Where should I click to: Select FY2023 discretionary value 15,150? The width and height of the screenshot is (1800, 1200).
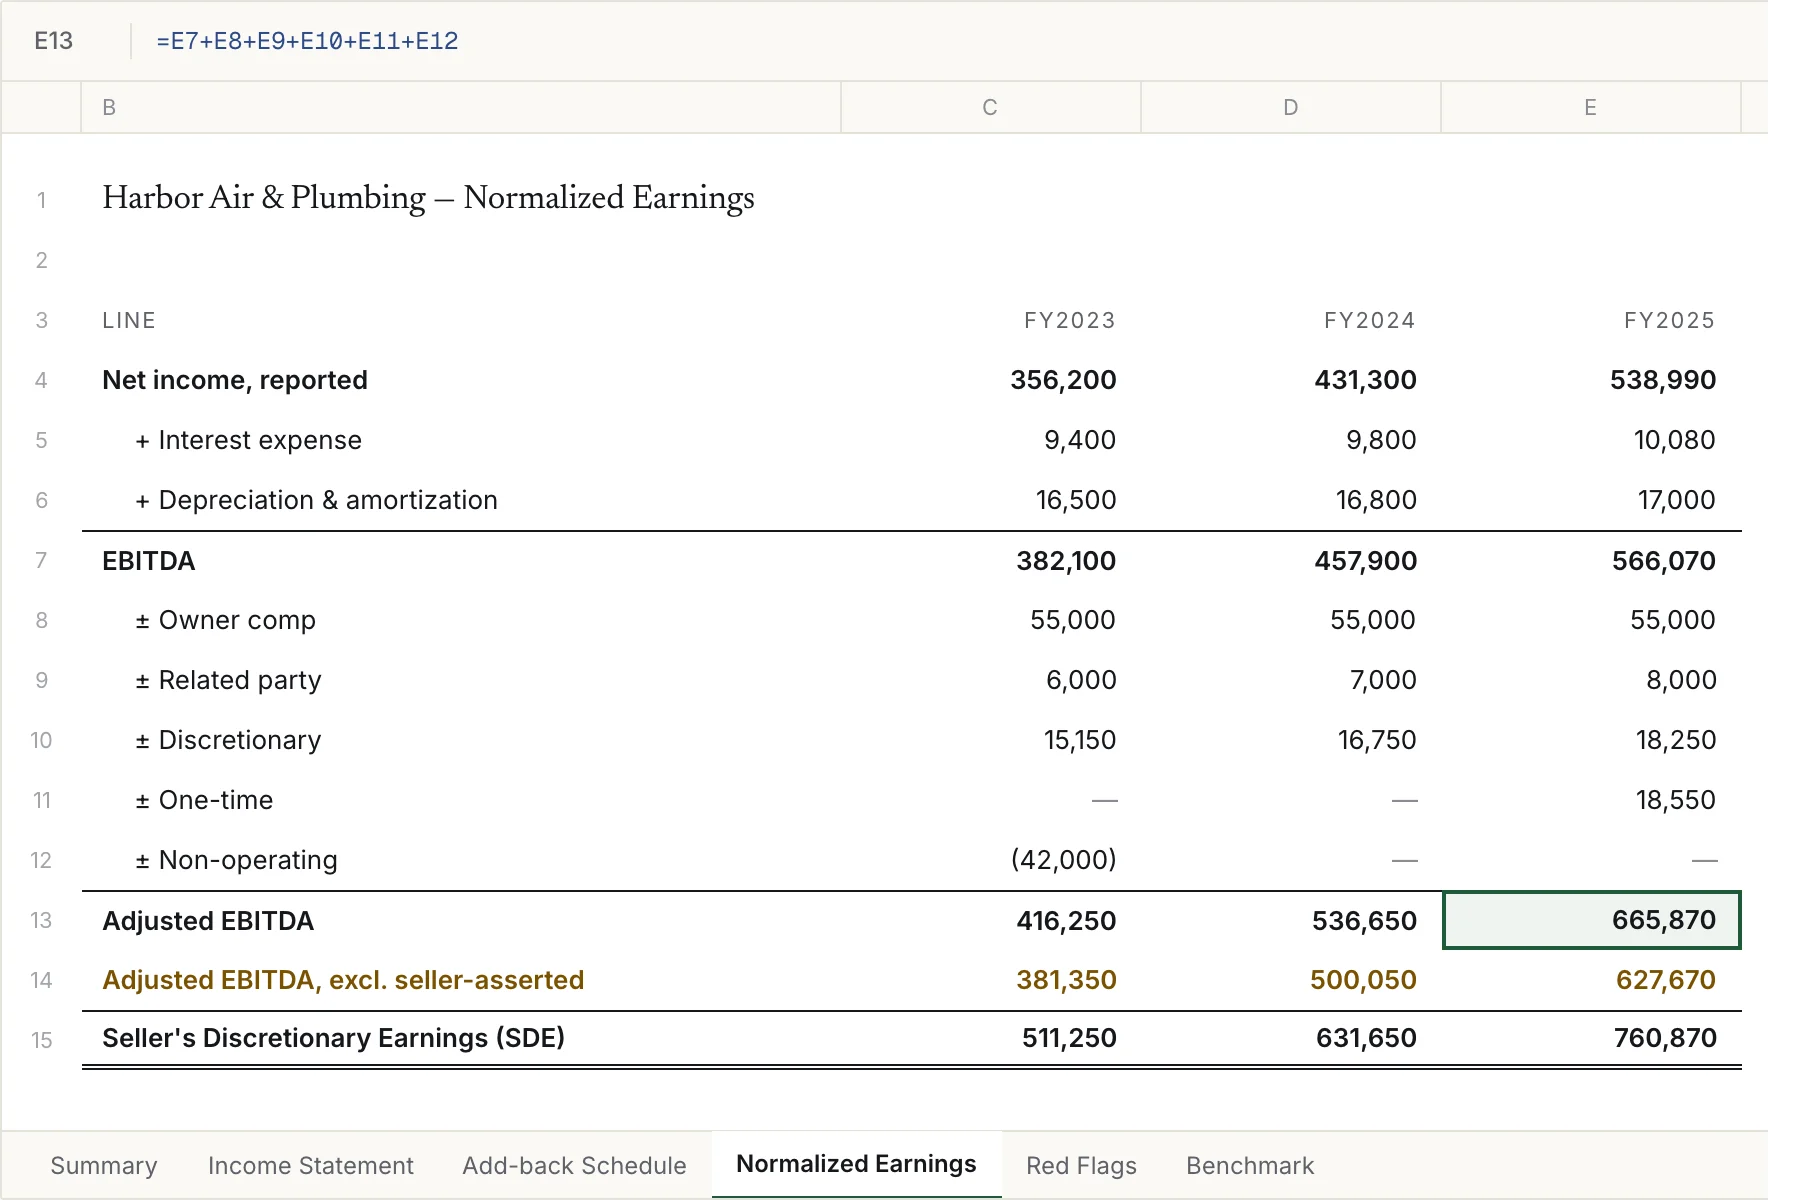coord(1080,740)
